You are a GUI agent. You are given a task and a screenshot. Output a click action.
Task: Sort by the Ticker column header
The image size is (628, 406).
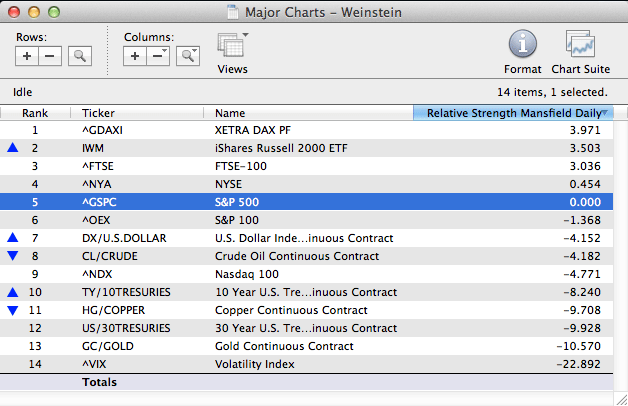pos(140,113)
